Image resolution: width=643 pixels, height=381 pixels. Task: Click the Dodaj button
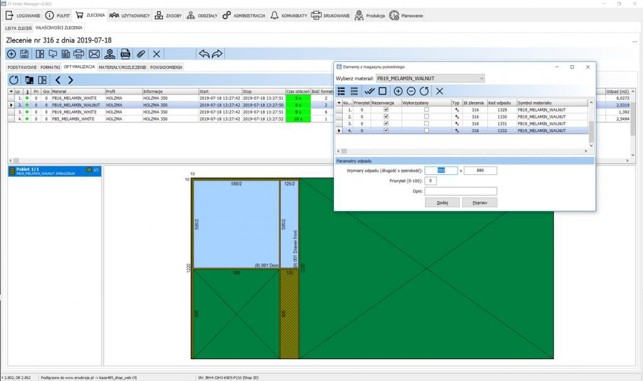coord(442,203)
